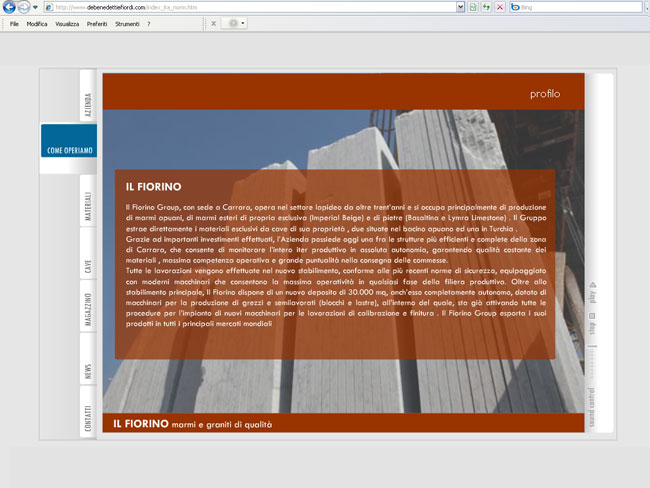The width and height of the screenshot is (650, 488).
Task: Open the File menu
Action: click(x=14, y=24)
